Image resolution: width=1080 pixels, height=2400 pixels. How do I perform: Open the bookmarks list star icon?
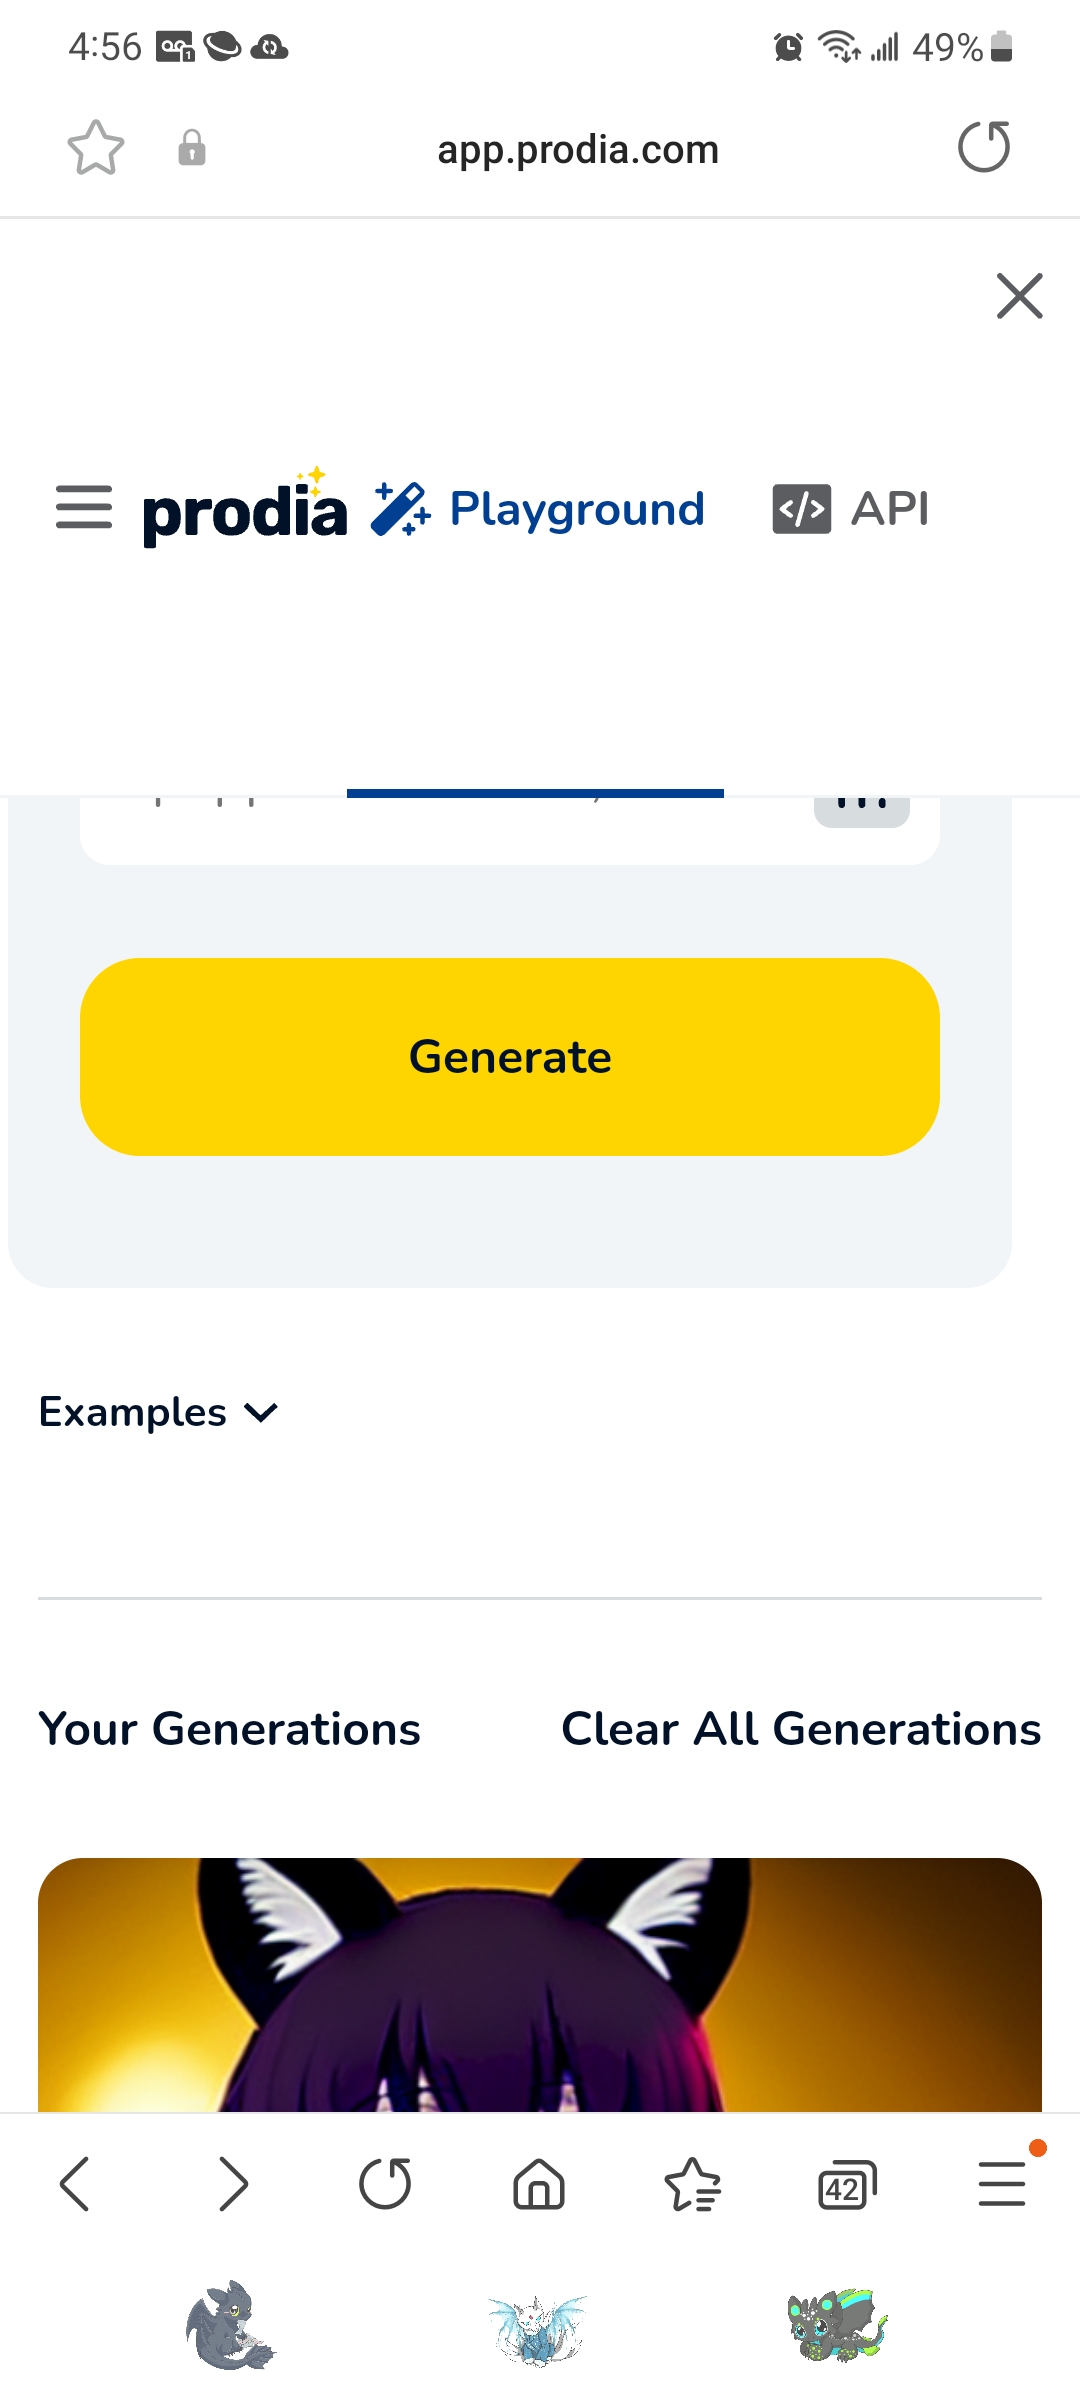pyautogui.click(x=692, y=2184)
